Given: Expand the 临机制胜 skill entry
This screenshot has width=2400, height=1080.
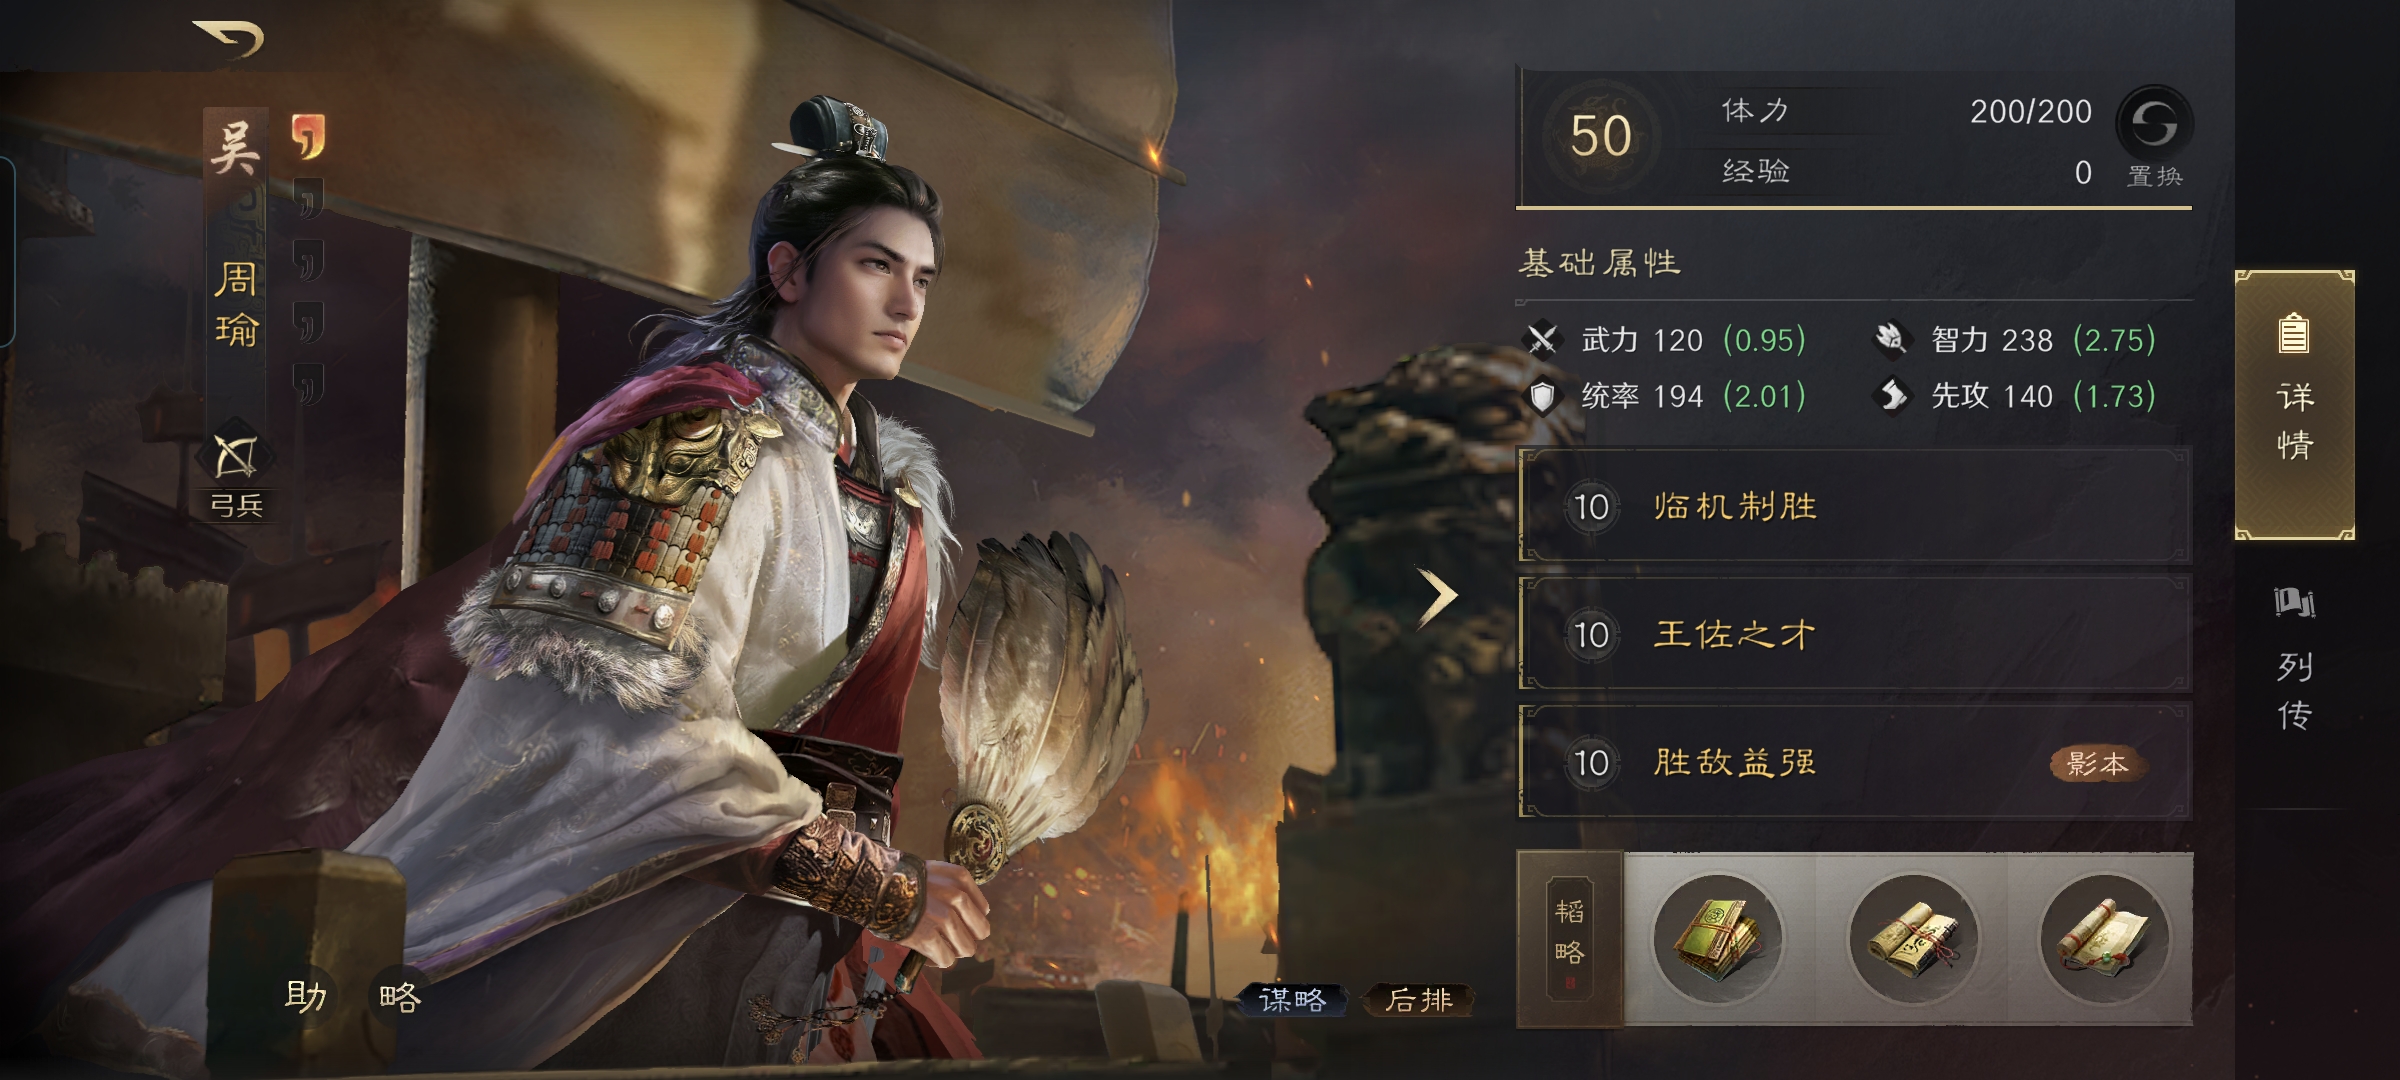Looking at the screenshot, I should click(1855, 506).
